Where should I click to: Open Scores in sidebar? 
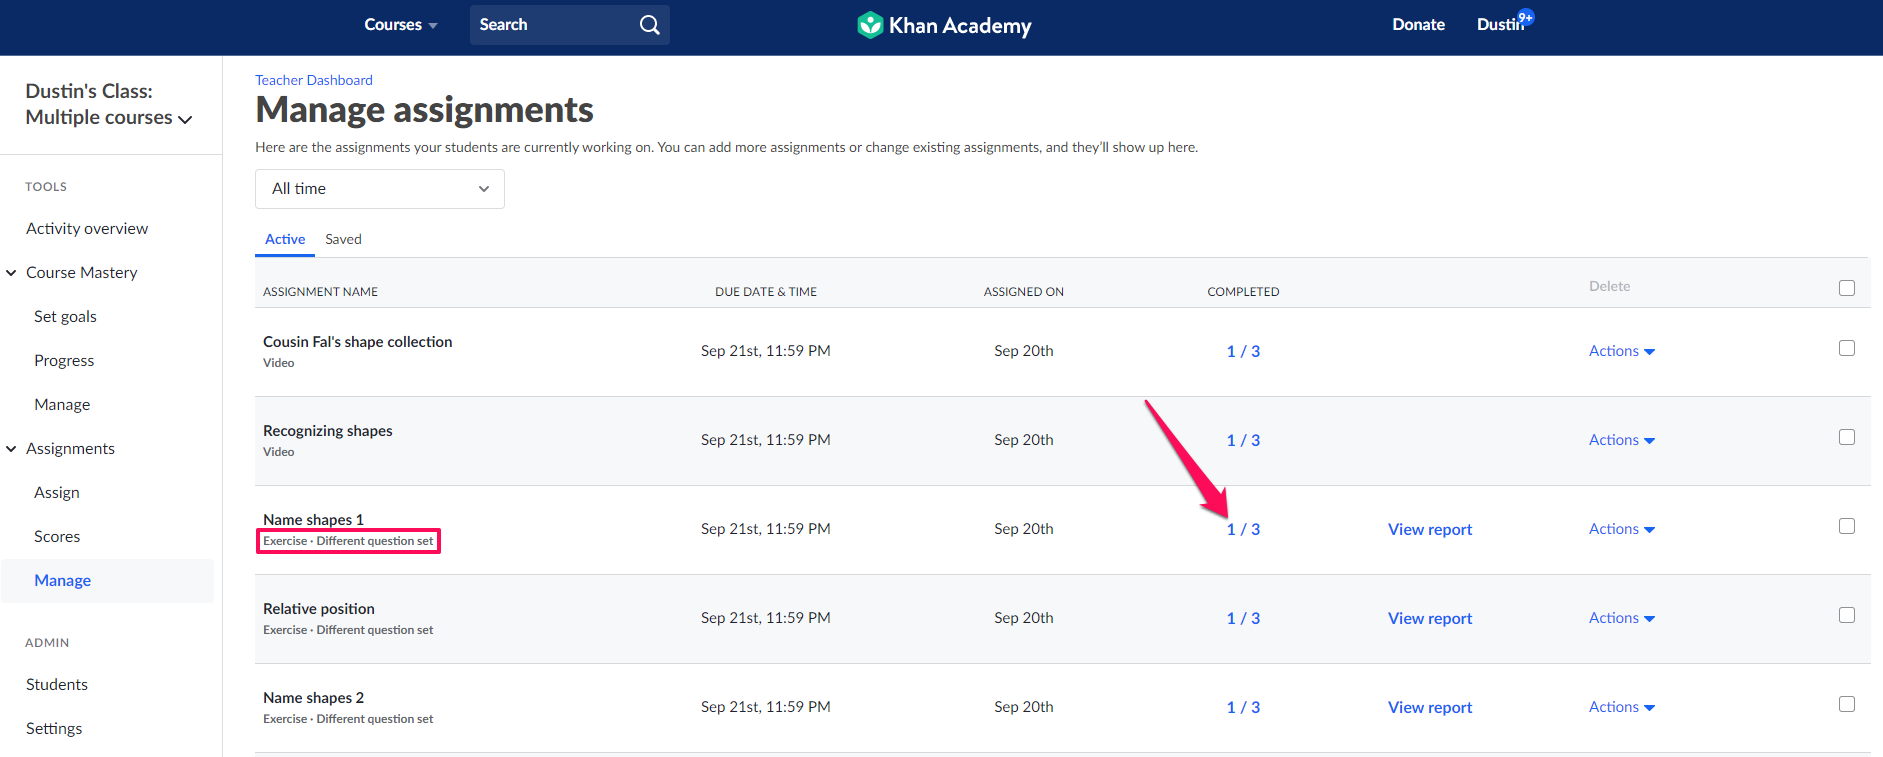coord(57,537)
